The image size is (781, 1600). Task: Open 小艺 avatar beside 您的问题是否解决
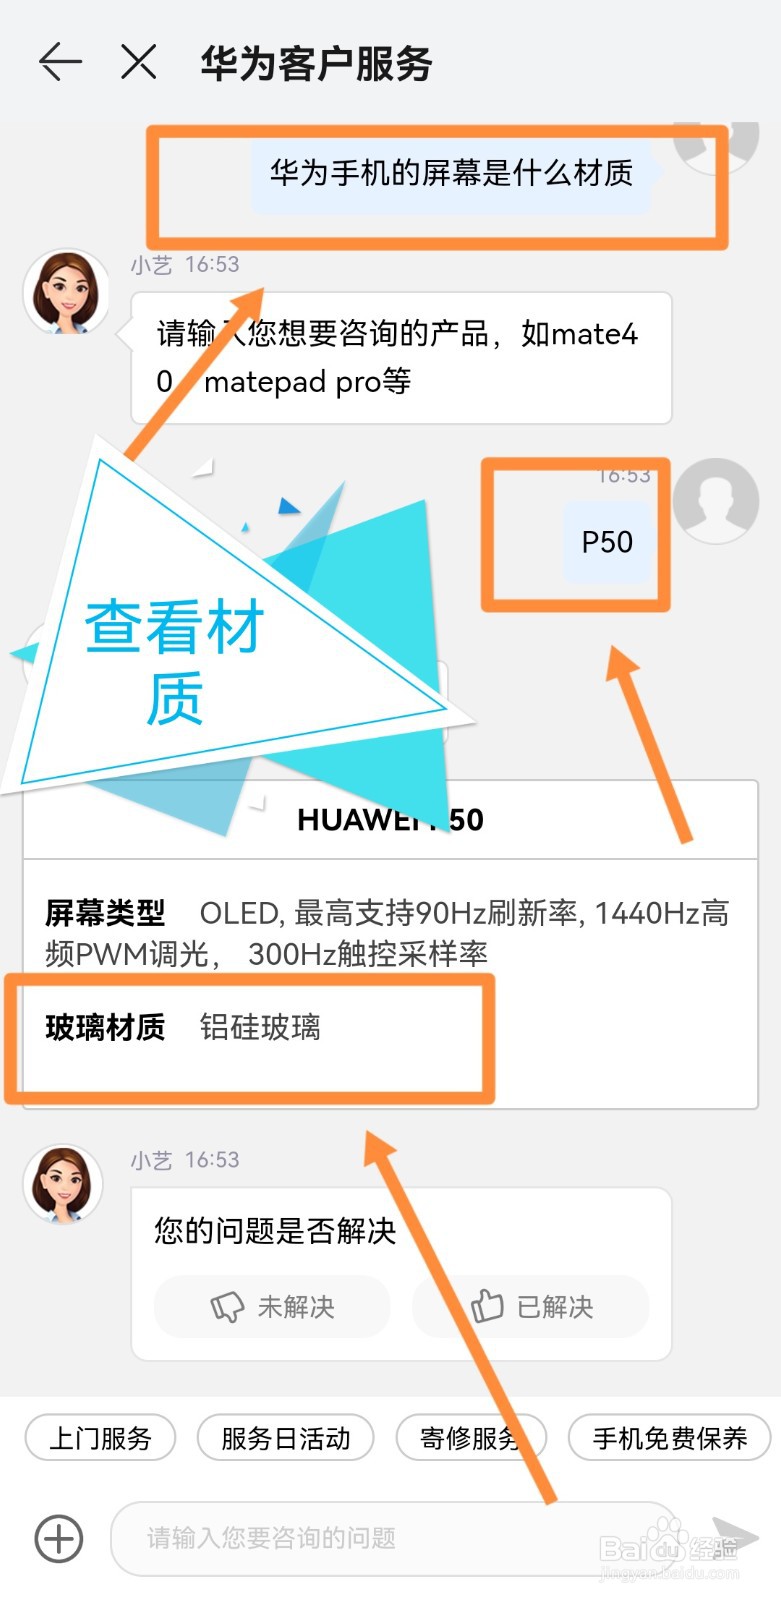(x=63, y=1184)
